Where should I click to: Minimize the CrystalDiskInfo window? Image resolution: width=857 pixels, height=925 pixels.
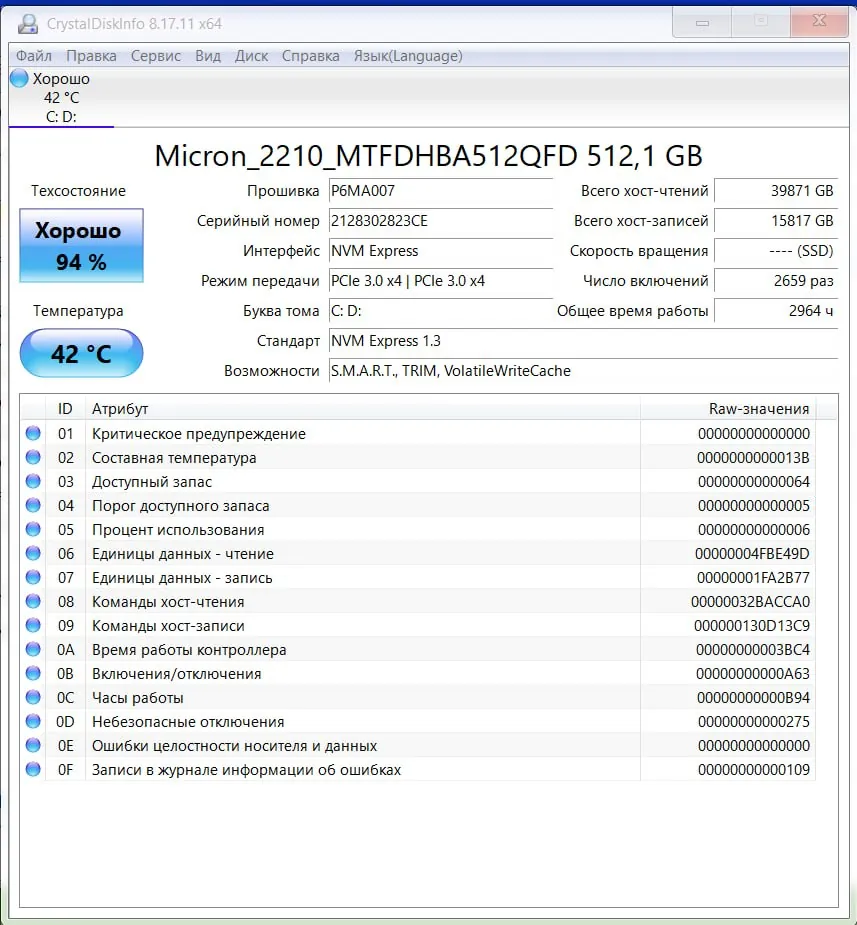[702, 22]
